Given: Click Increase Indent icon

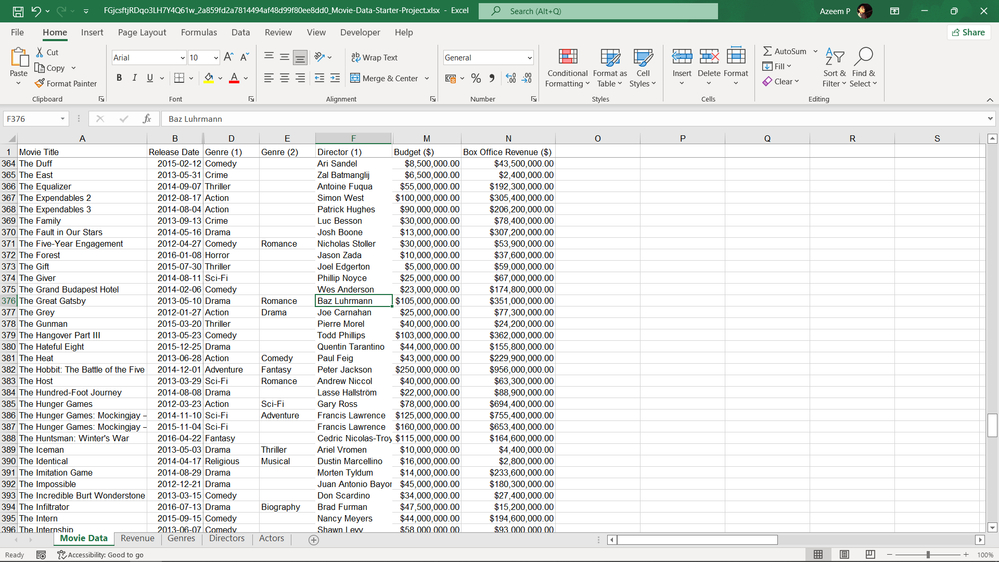Looking at the screenshot, I should (x=335, y=78).
